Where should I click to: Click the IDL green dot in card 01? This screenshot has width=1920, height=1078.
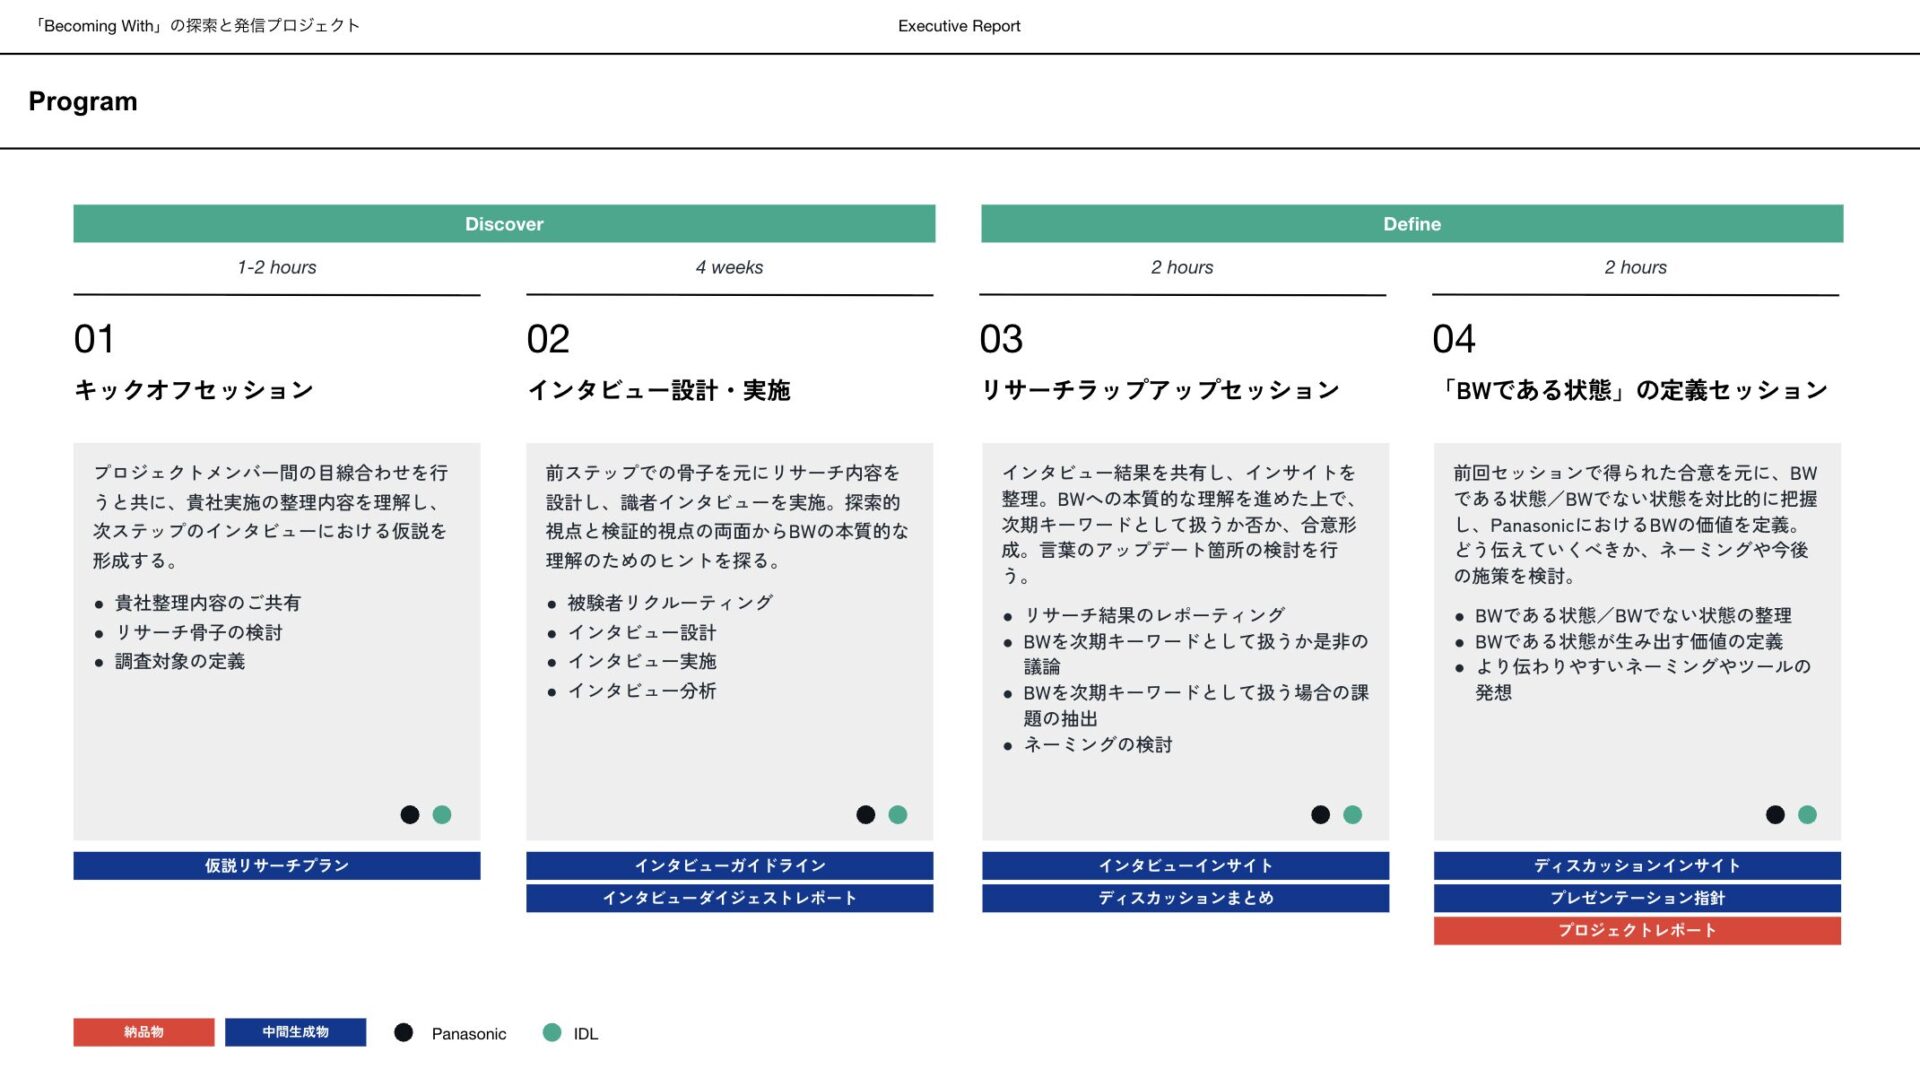(441, 815)
